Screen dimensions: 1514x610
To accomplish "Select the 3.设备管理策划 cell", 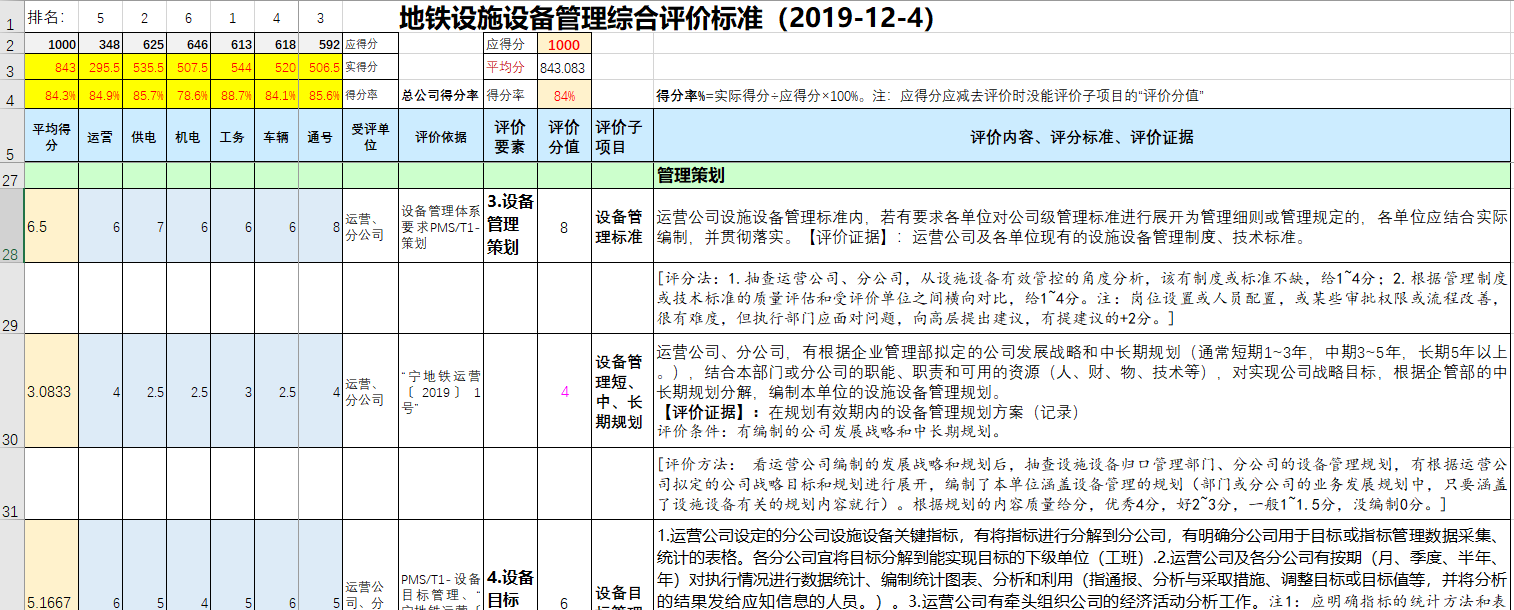I will pyautogui.click(x=511, y=226).
